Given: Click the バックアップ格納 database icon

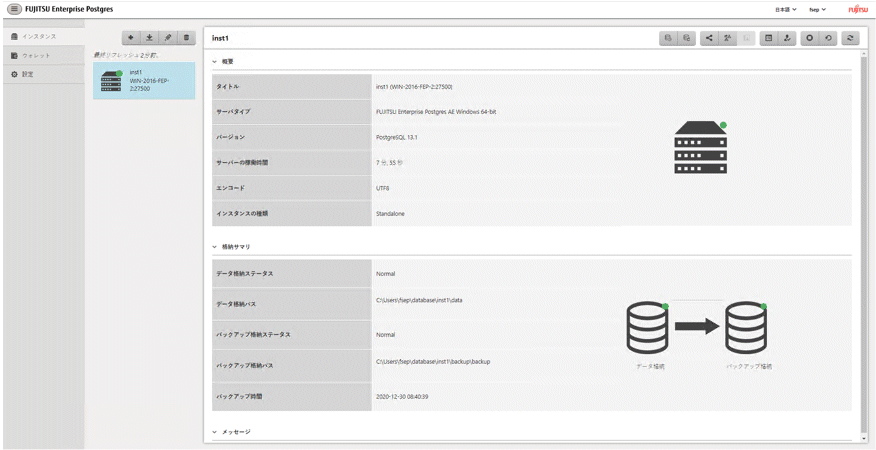Looking at the screenshot, I should [747, 327].
